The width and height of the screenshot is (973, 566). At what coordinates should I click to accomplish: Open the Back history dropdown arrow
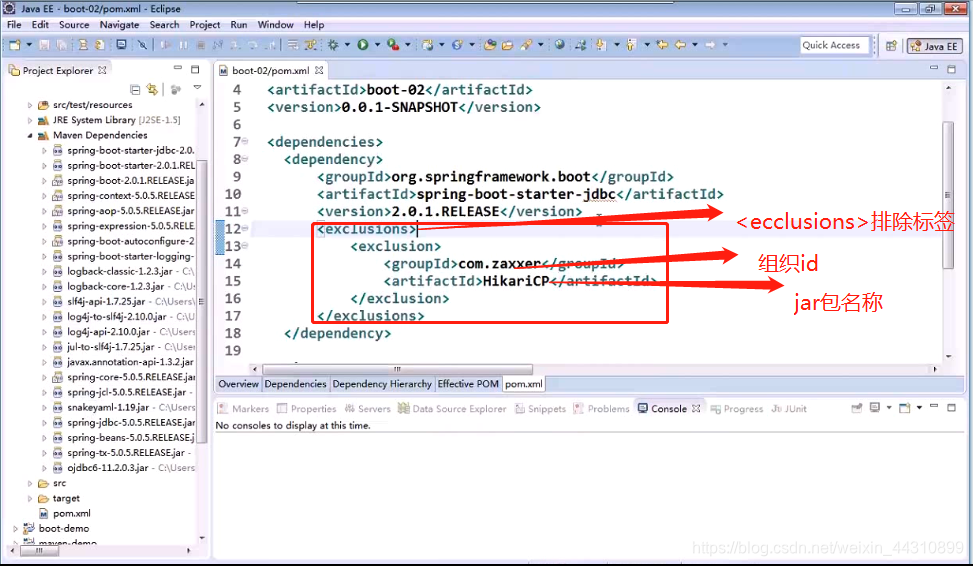coord(694,45)
